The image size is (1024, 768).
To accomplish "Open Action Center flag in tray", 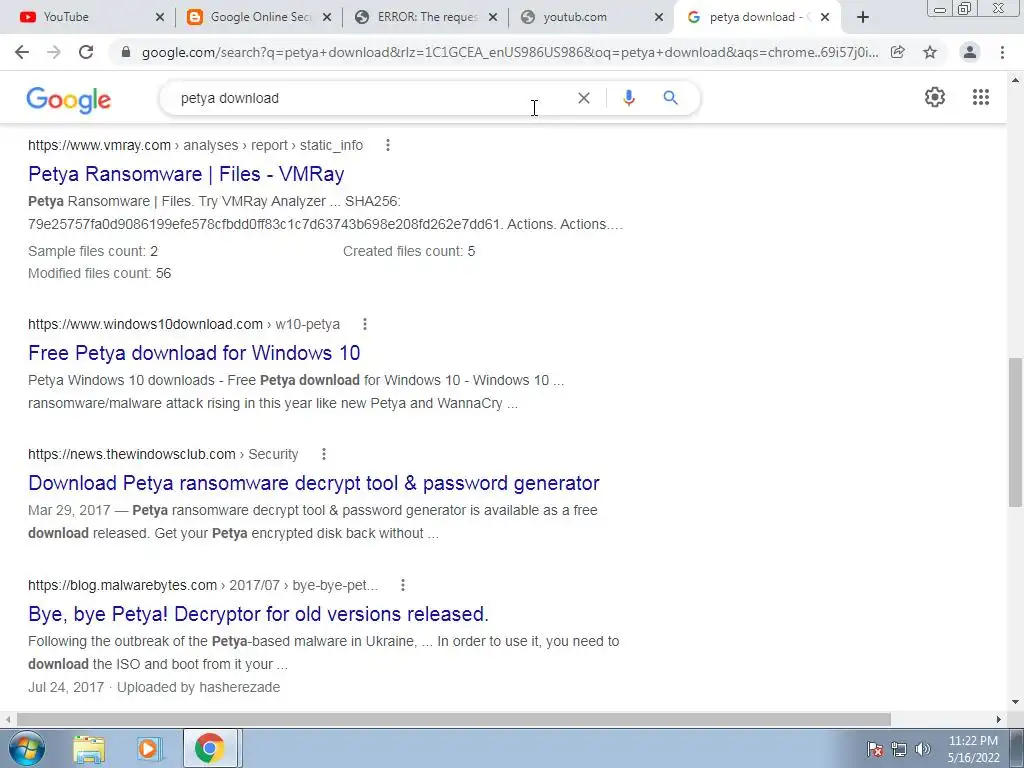I will 875,748.
